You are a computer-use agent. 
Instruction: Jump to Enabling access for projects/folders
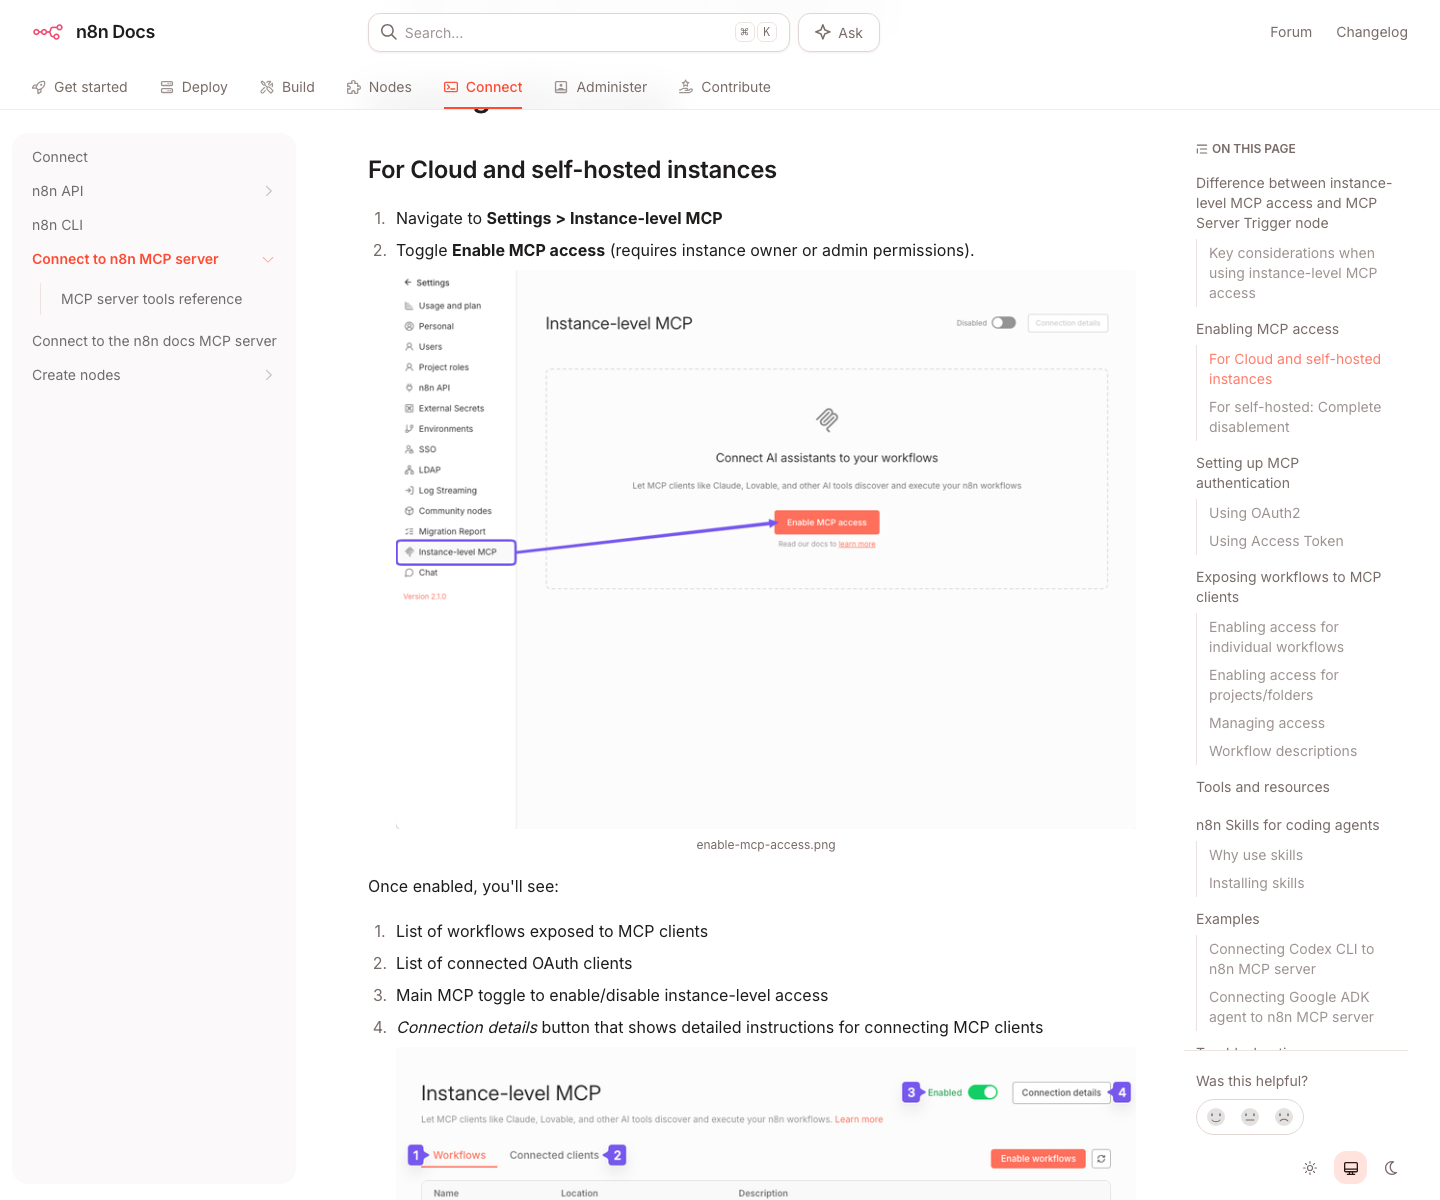click(1273, 685)
